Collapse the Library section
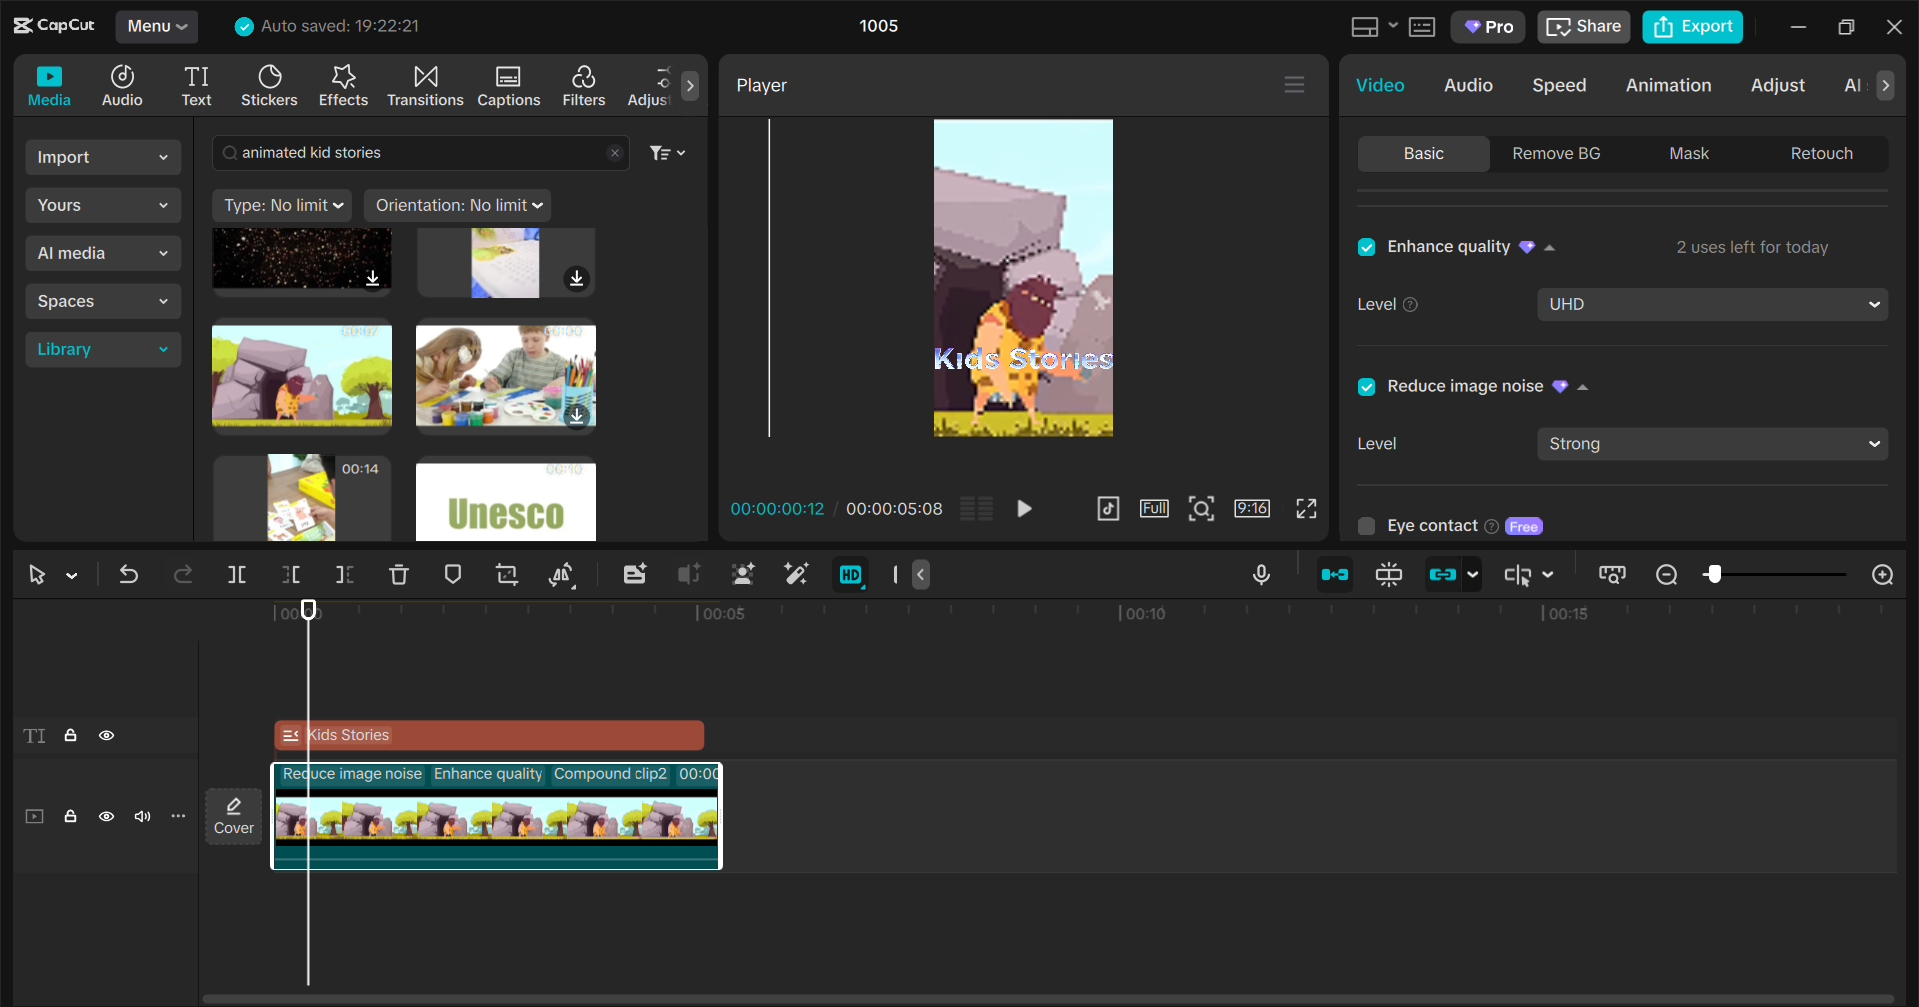1919x1007 pixels. (103, 349)
